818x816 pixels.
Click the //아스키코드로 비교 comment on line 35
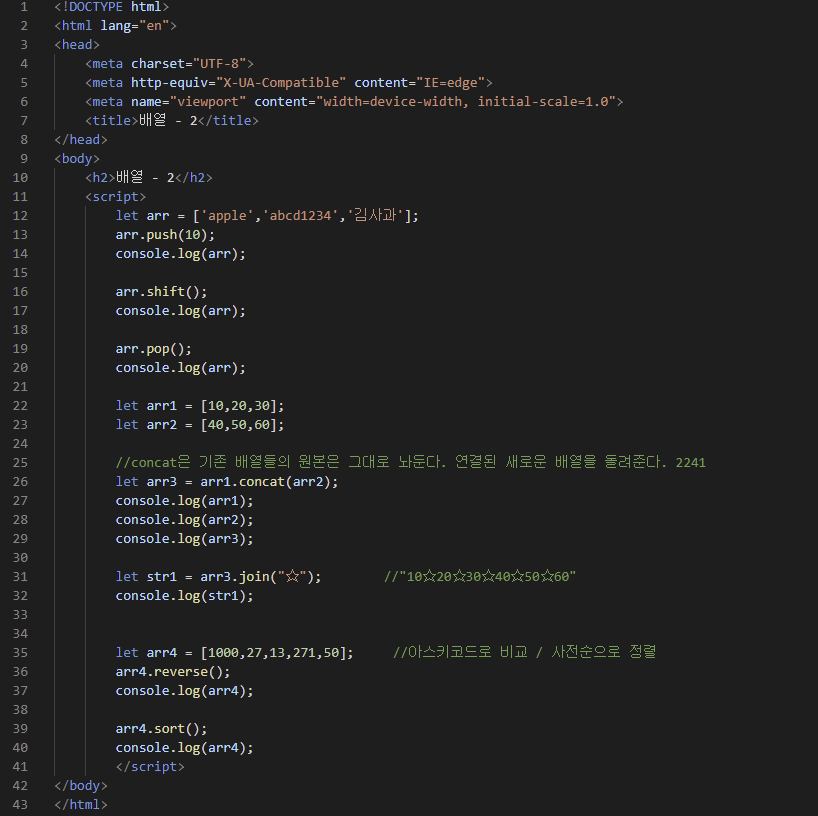tap(524, 652)
